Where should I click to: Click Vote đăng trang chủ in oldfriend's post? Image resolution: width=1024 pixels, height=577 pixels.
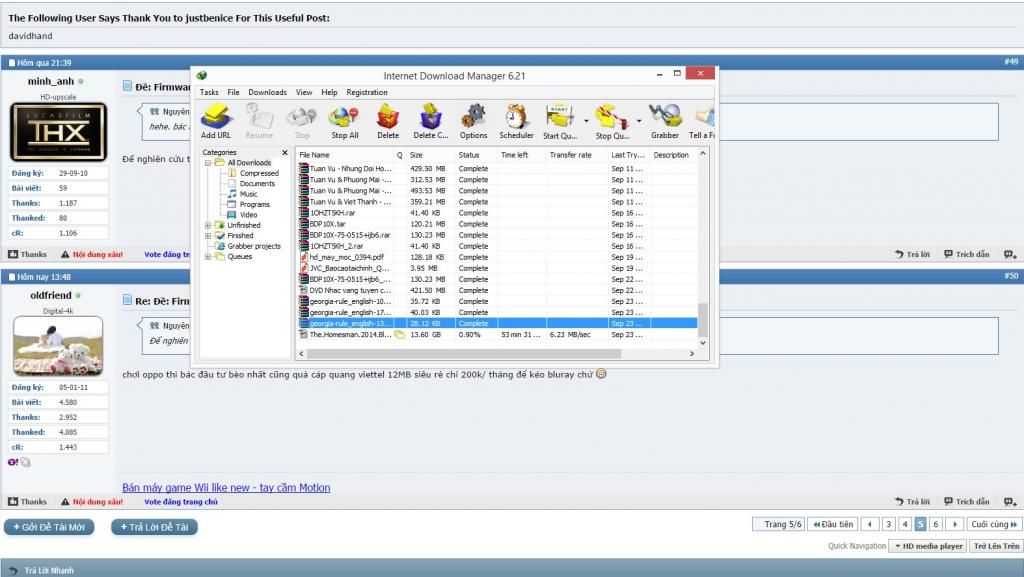click(x=181, y=501)
